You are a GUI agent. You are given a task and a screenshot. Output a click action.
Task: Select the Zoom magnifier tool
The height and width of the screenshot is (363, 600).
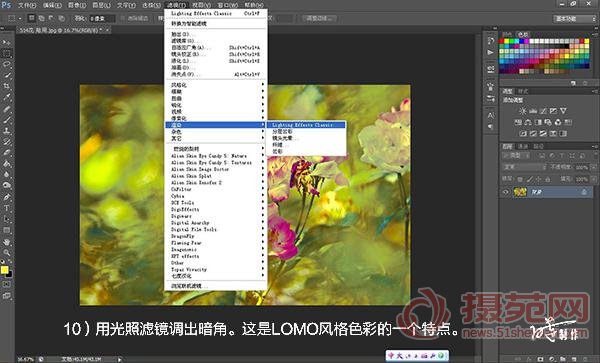tap(7, 252)
